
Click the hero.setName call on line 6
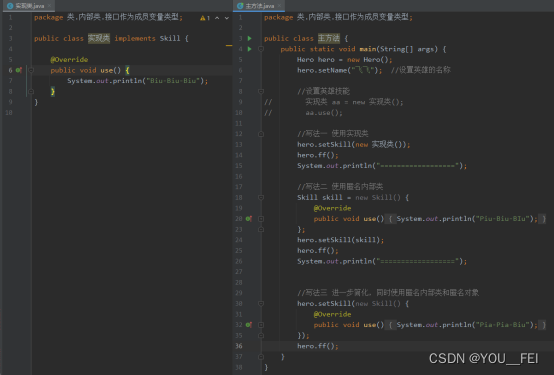(340, 70)
